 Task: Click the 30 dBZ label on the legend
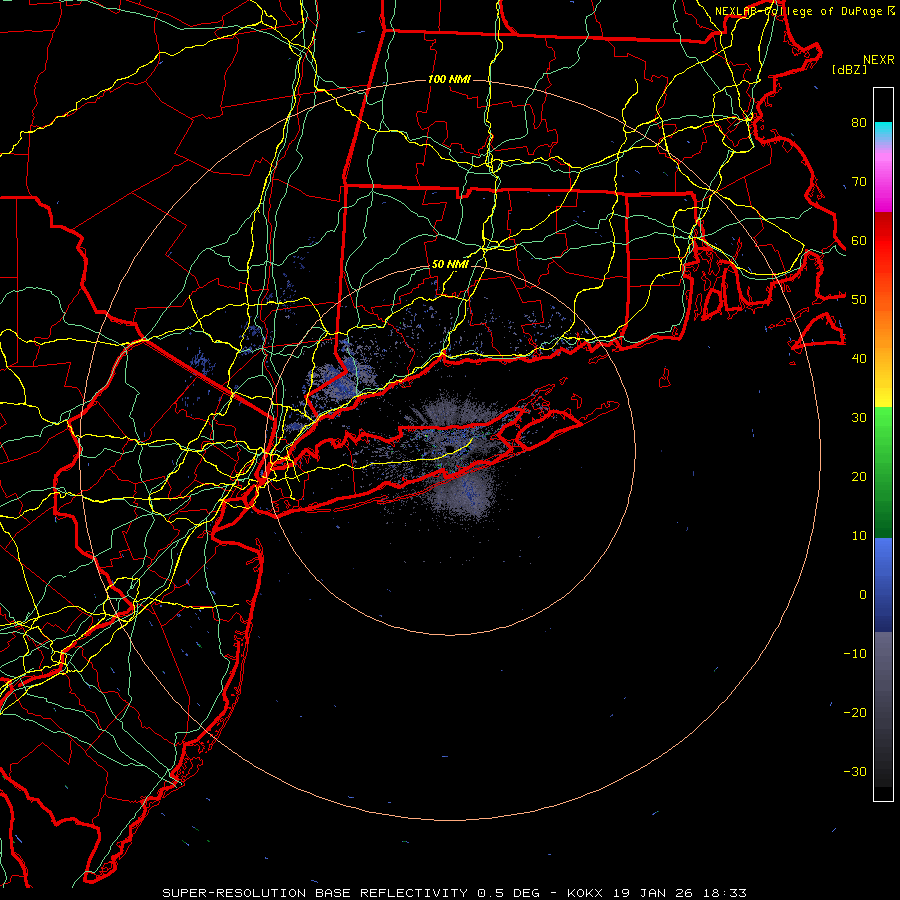tap(859, 418)
